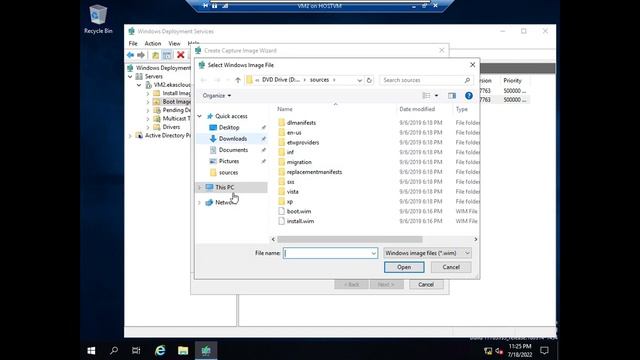Click the Open button
The height and width of the screenshot is (360, 640).
pyautogui.click(x=404, y=267)
